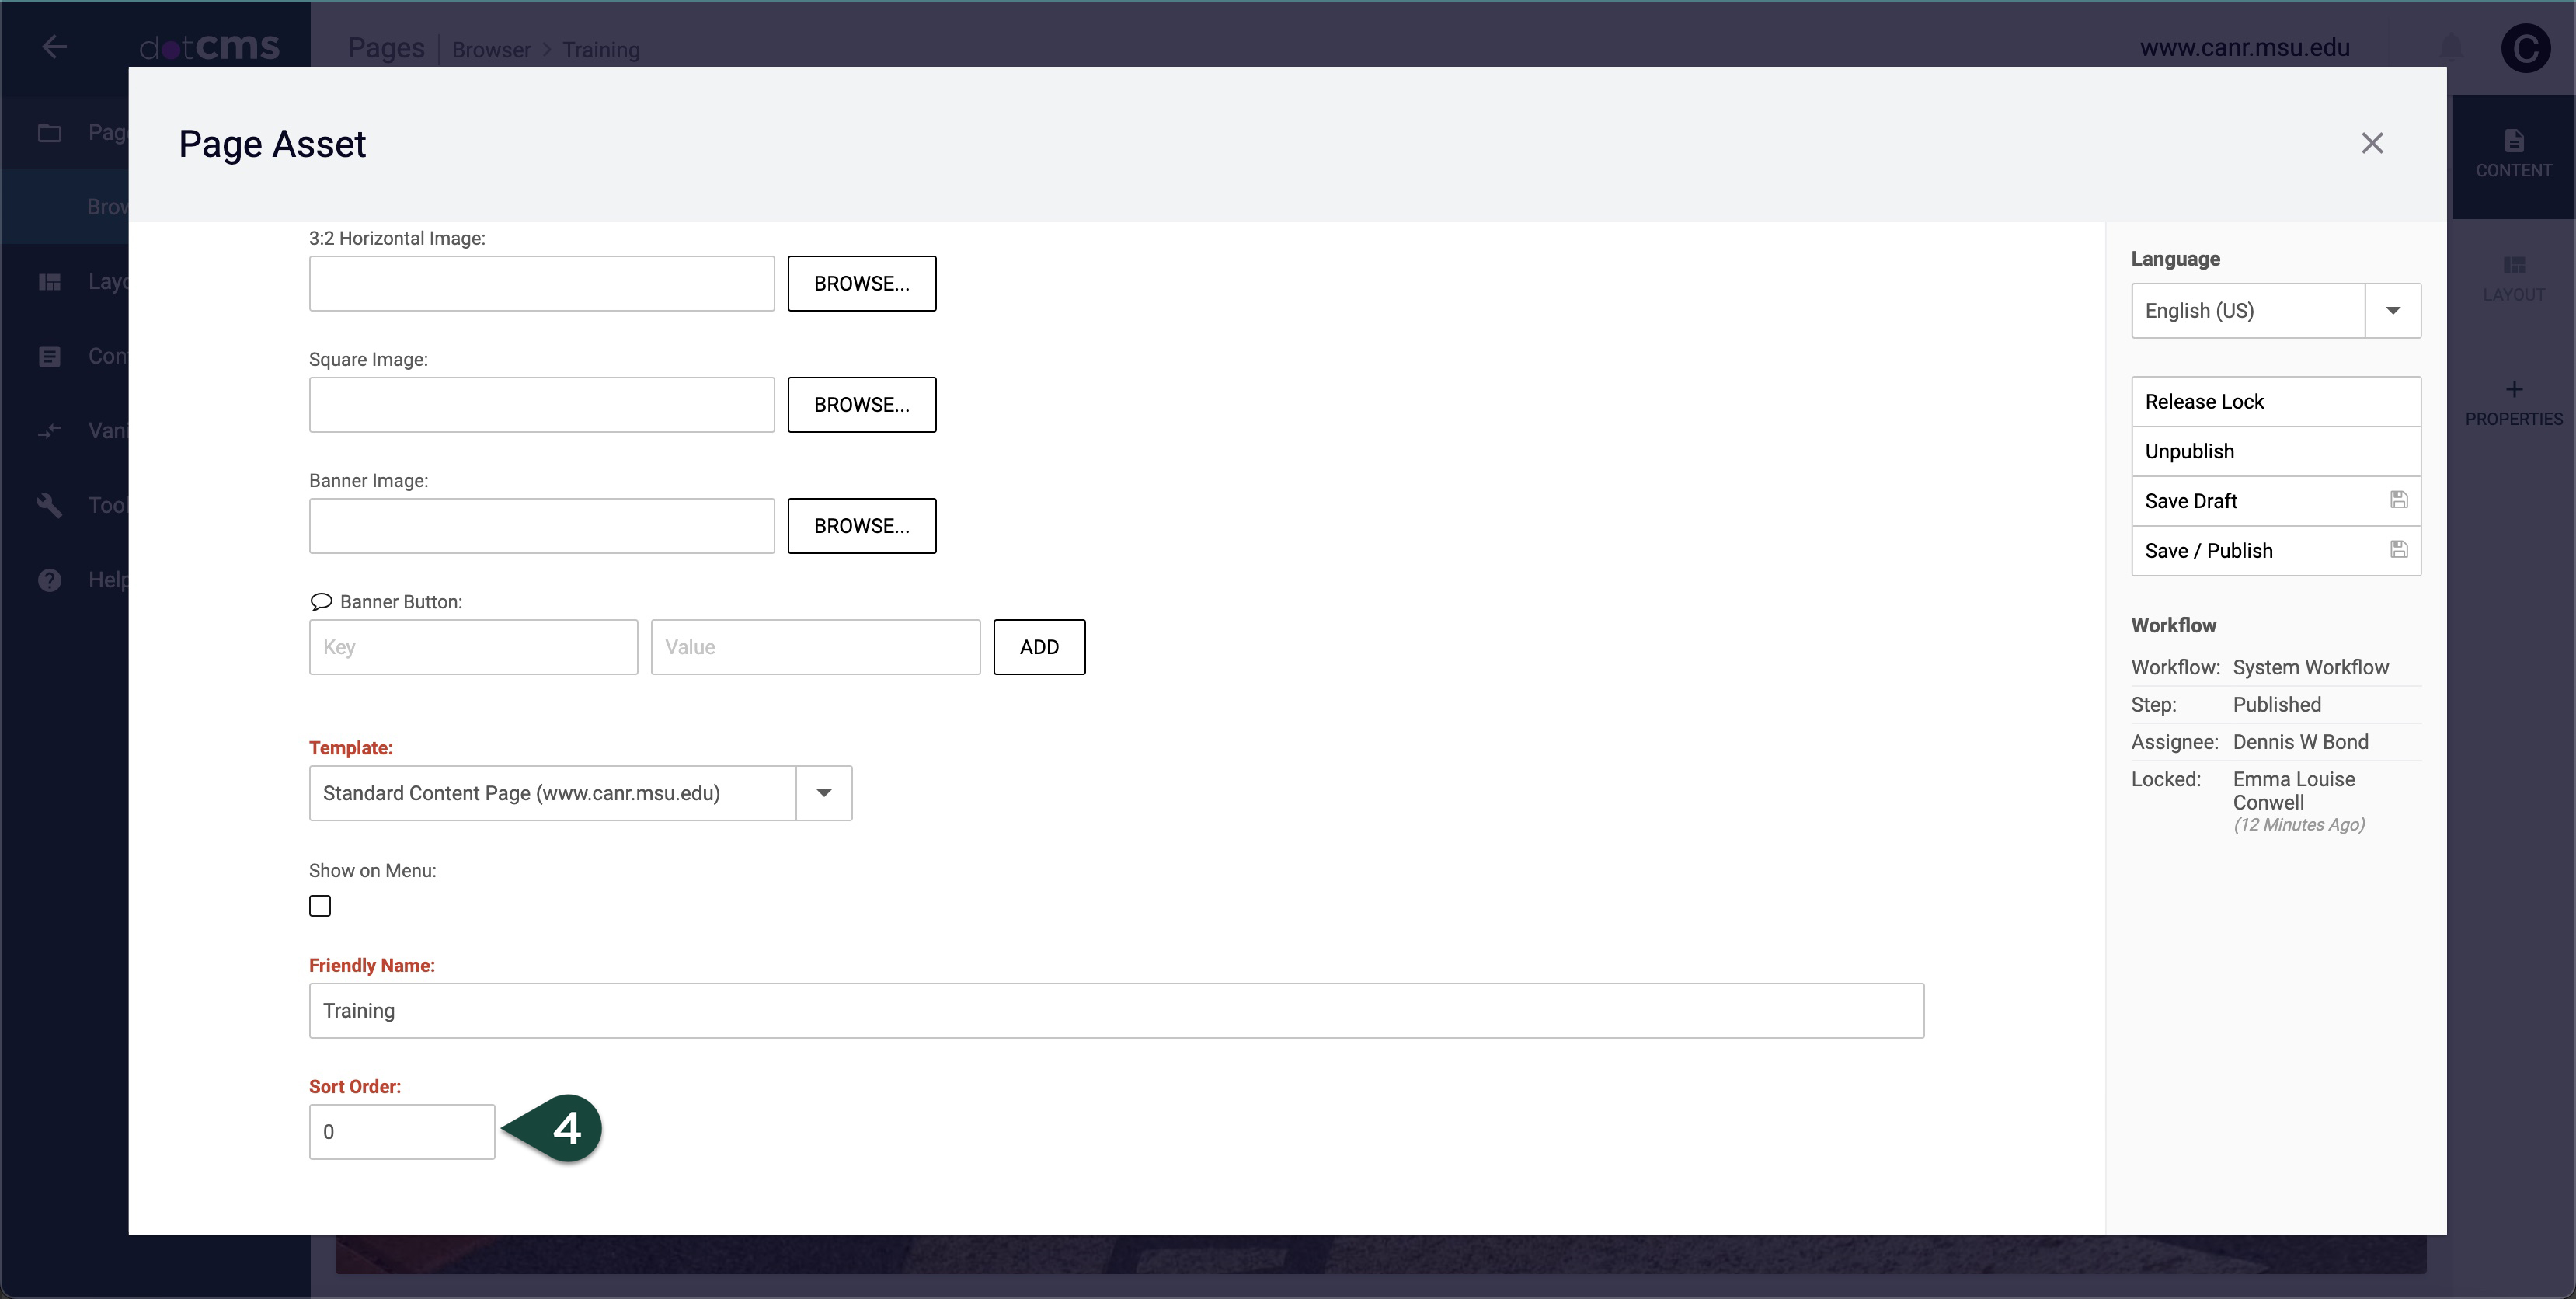Viewport: 2576px width, 1299px height.
Task: Select the Unpublish workflow action
Action: point(2275,451)
